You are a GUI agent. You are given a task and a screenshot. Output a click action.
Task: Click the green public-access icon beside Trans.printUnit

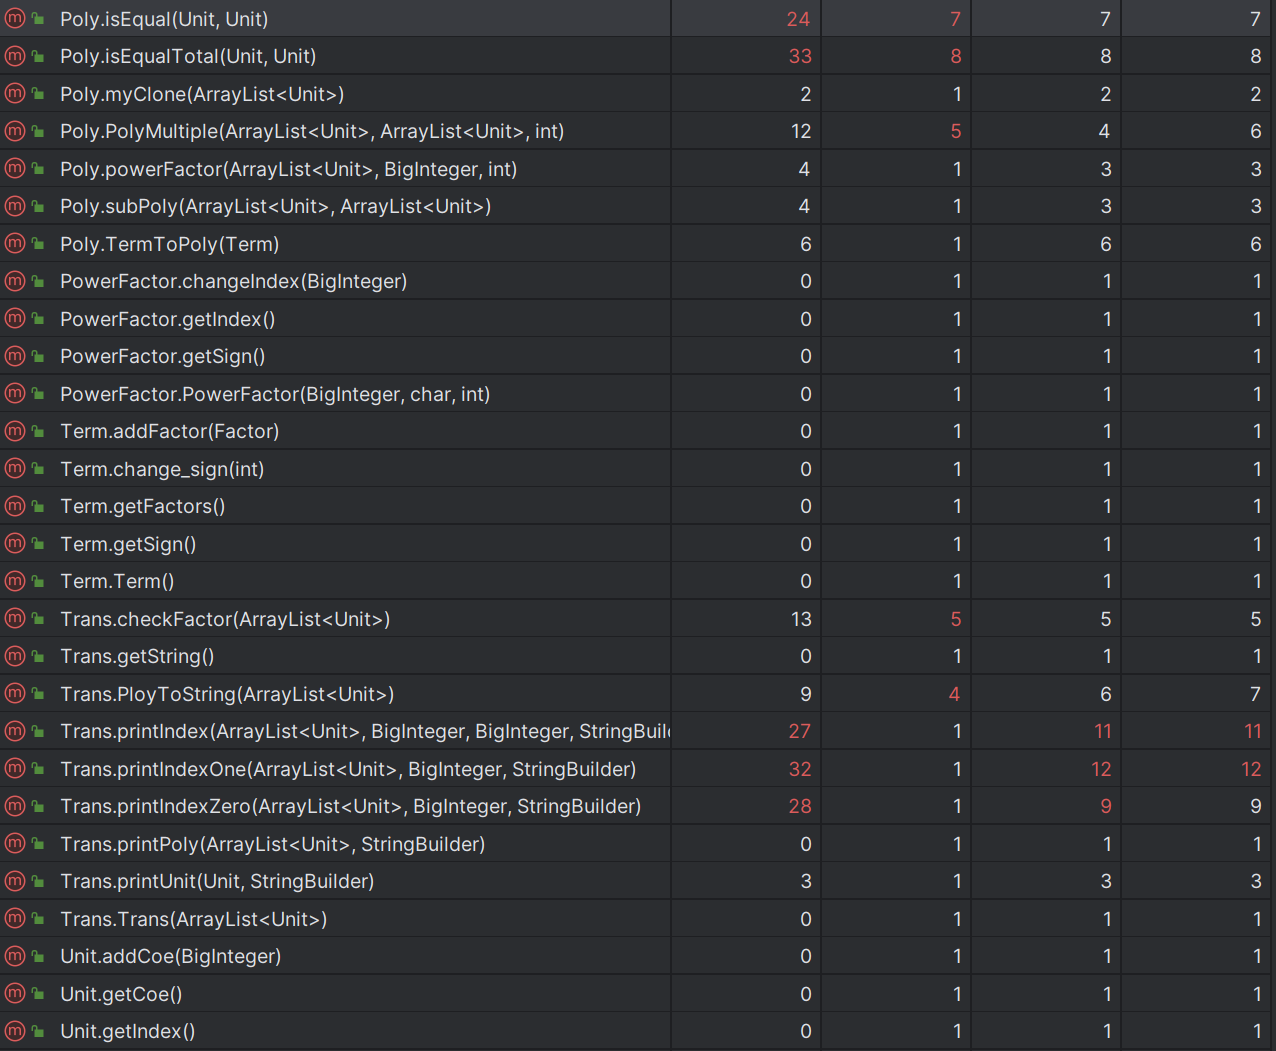(x=38, y=881)
